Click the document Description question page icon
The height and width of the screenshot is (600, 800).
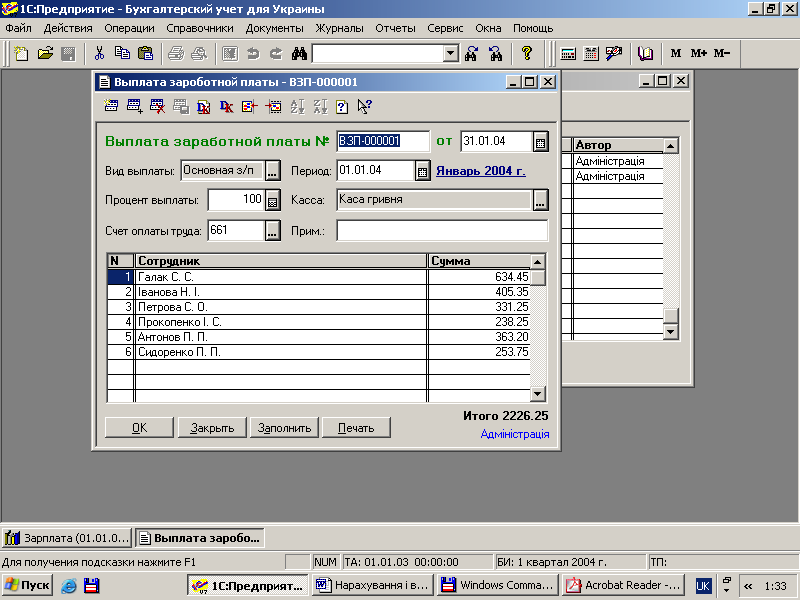click(x=342, y=106)
